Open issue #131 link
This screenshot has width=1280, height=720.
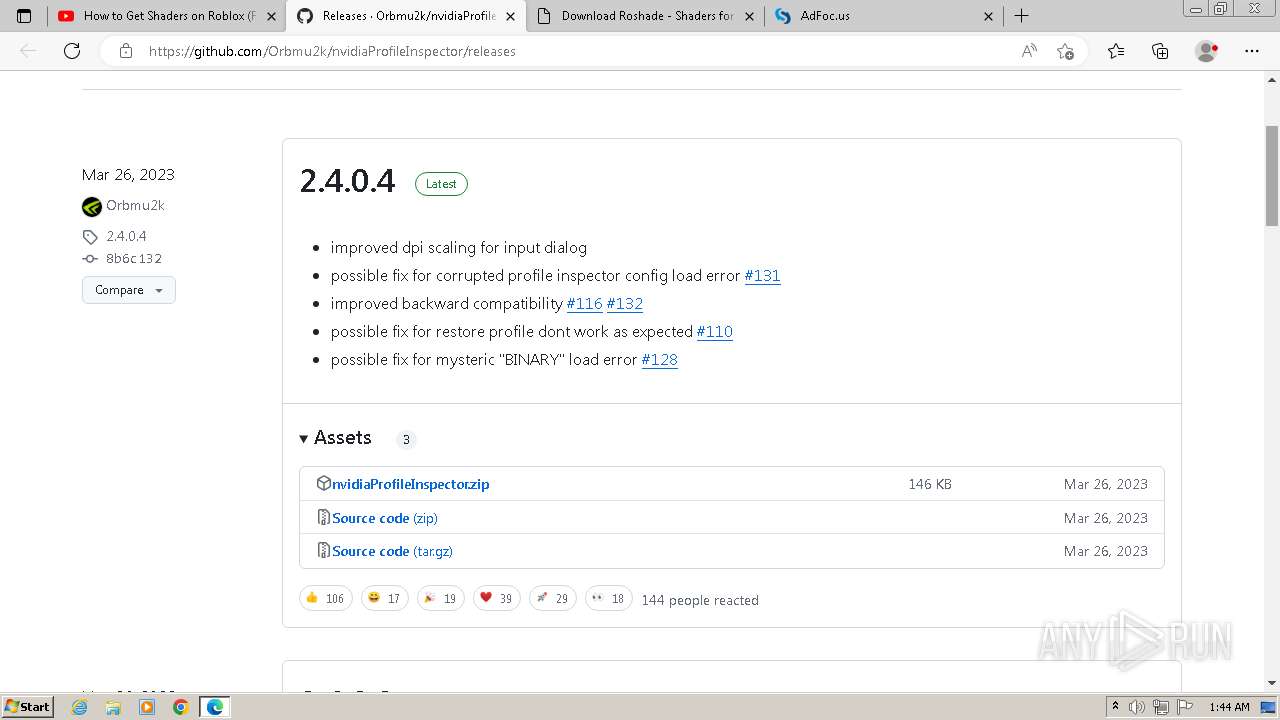pyautogui.click(x=762, y=275)
